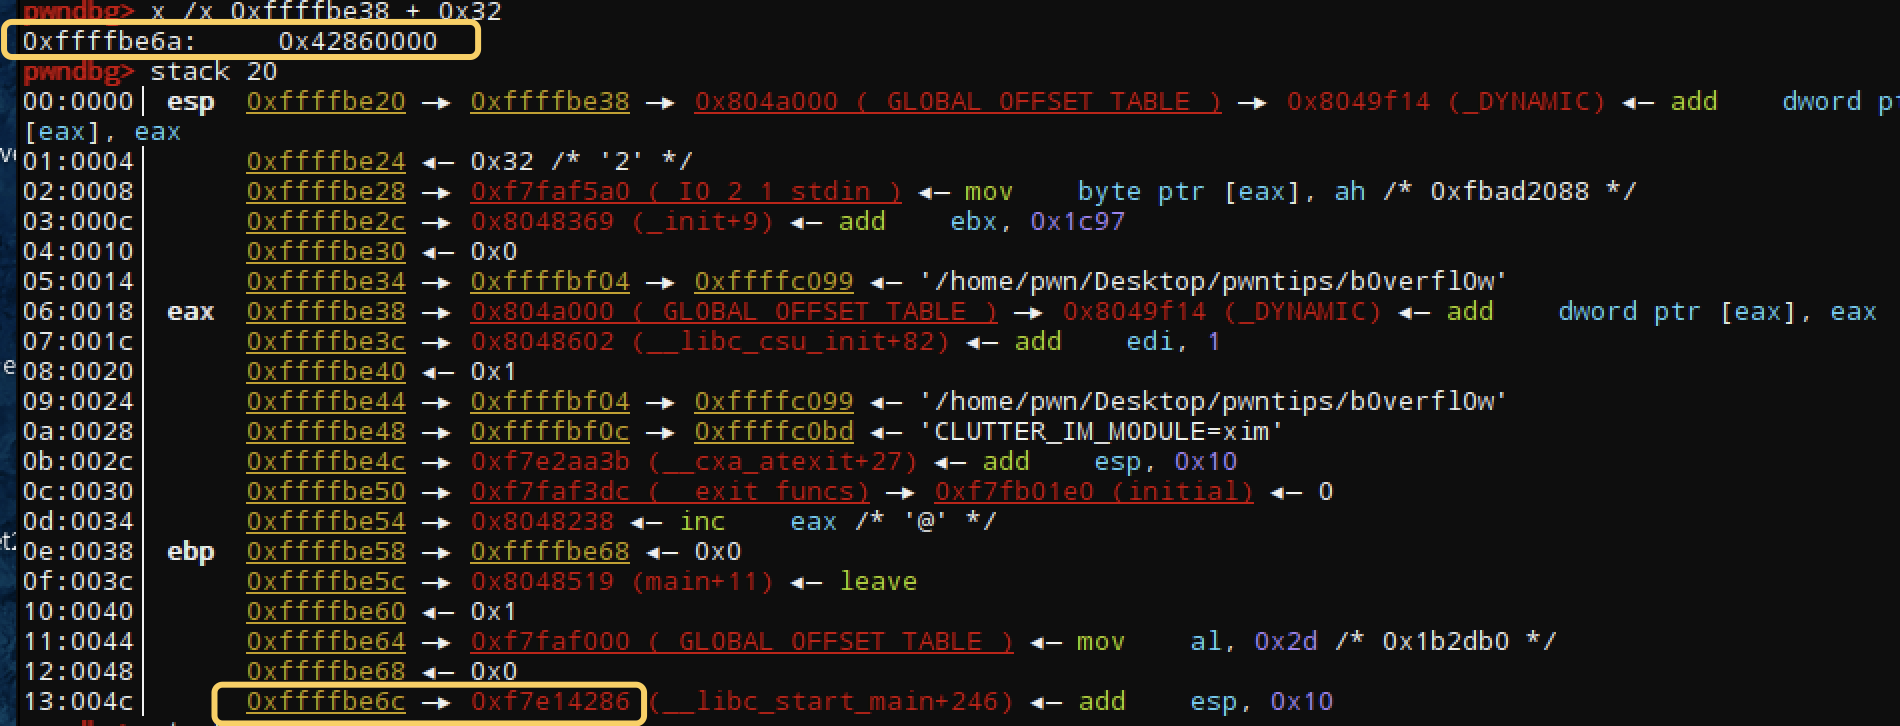Click the pointer 0xffffbe38 on the esp row
The image size is (1900, 726).
(x=550, y=102)
